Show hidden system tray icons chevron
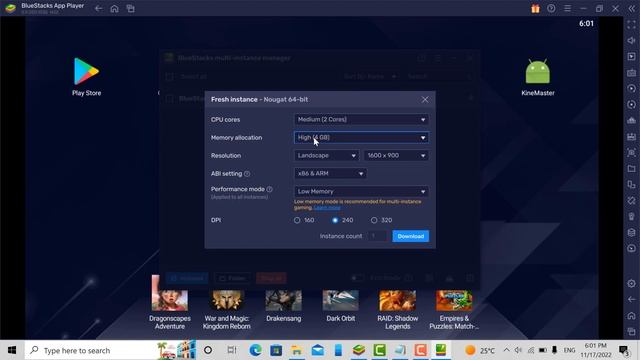 tap(507, 350)
